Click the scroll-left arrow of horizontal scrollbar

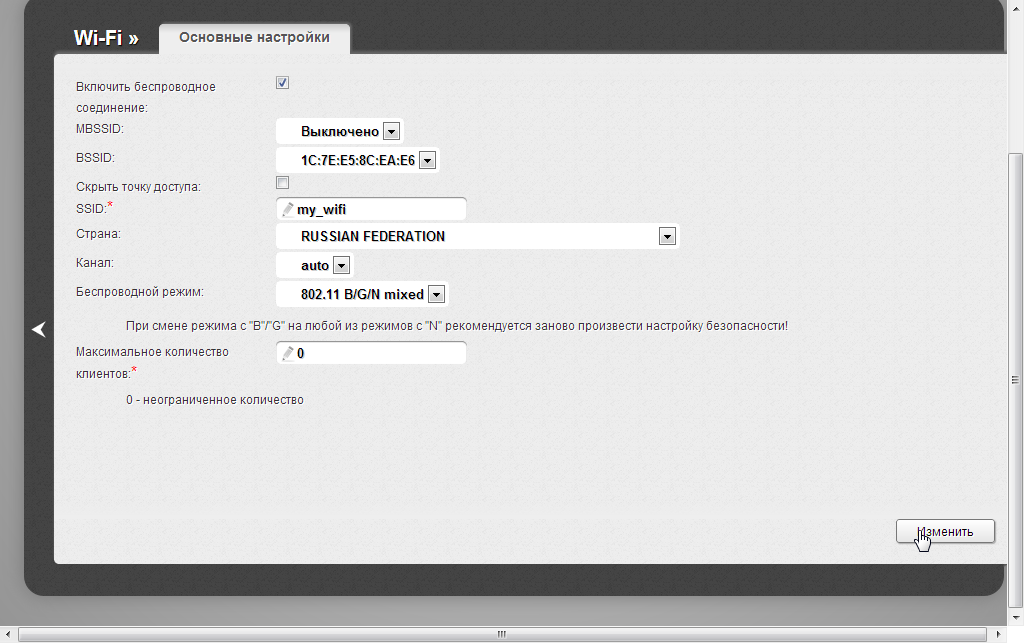click(x=8, y=634)
